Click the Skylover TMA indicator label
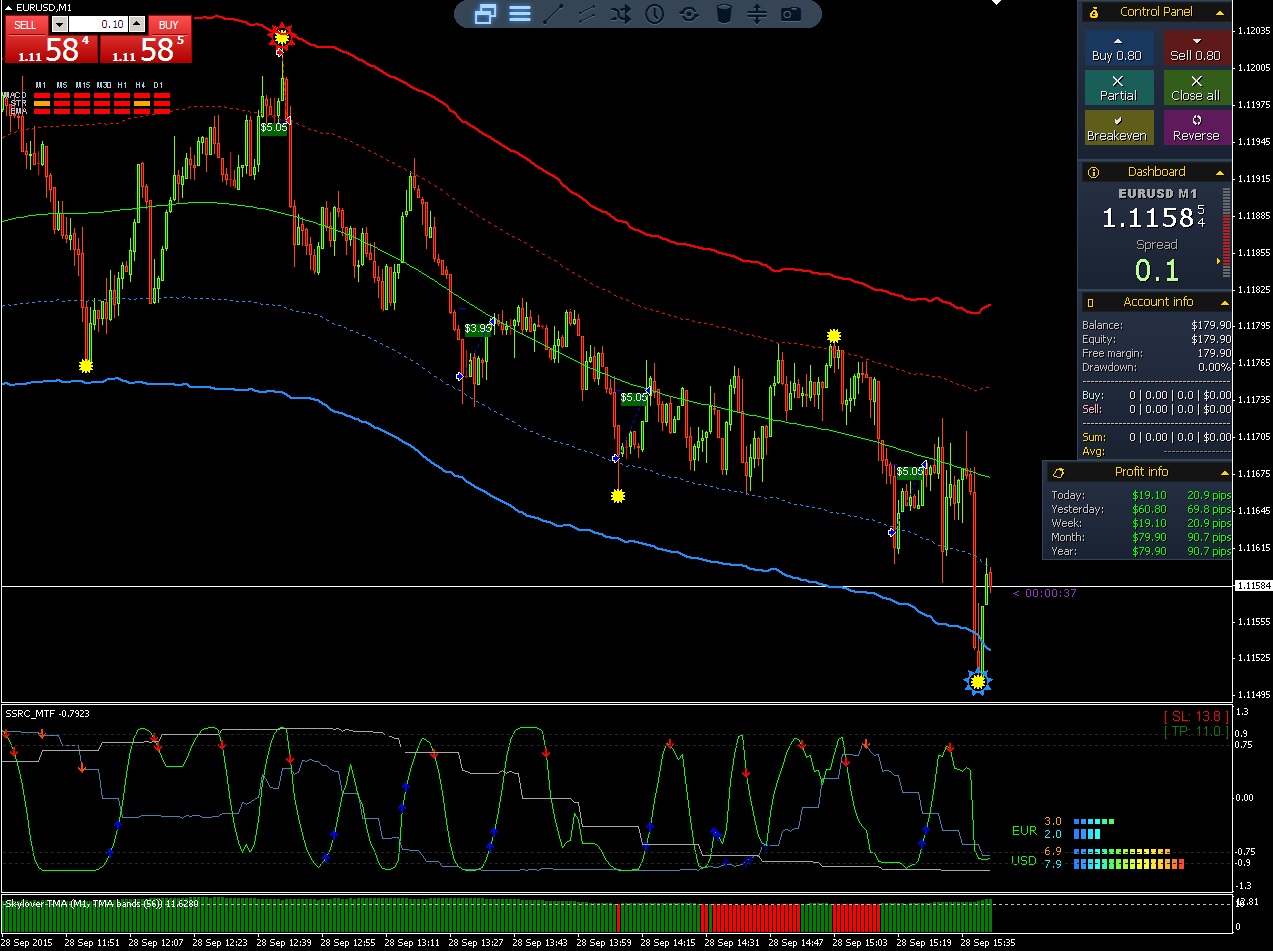The width and height of the screenshot is (1273, 951). [102, 903]
